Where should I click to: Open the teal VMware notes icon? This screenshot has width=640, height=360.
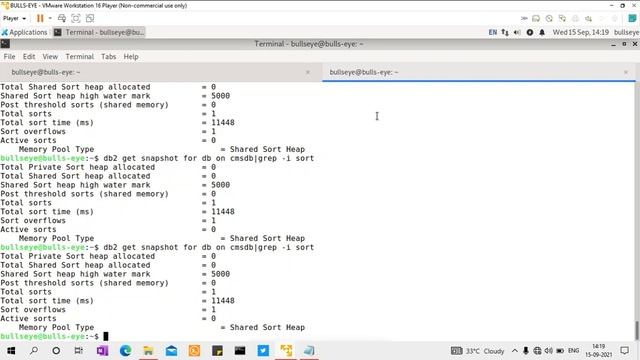point(632,18)
